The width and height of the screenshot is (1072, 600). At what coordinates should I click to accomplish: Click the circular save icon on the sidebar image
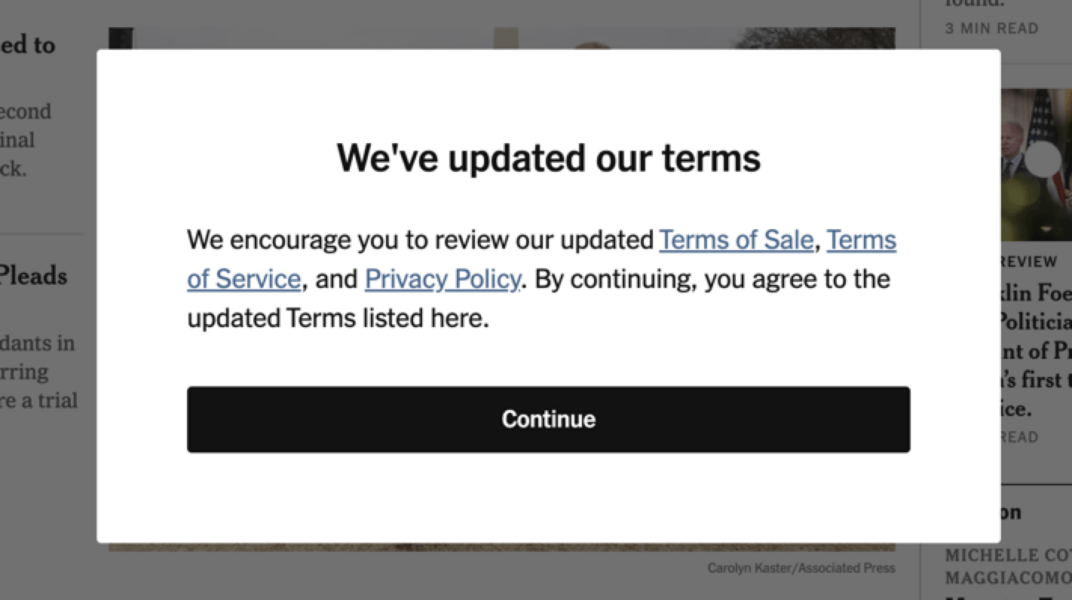pos(1043,158)
